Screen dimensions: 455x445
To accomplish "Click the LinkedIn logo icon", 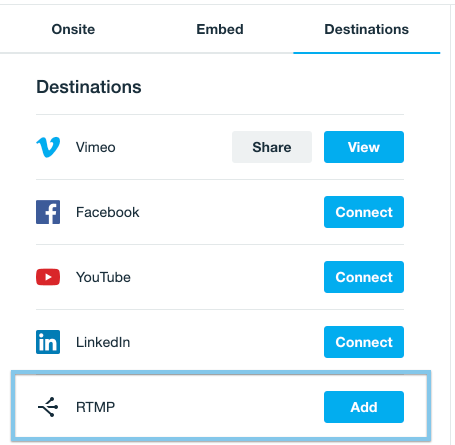I will click(48, 342).
